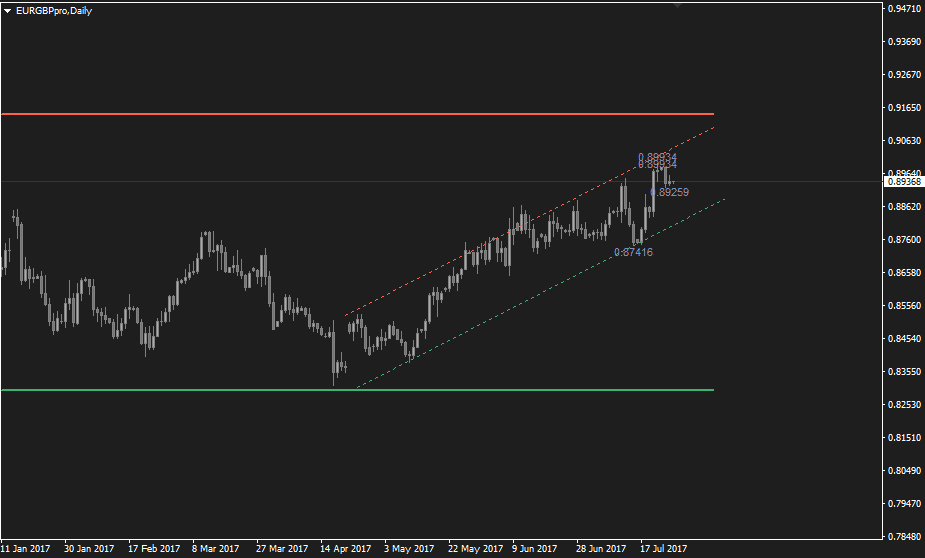Click the 3 May 2017 date label
The width and height of the screenshot is (925, 558).
(408, 549)
